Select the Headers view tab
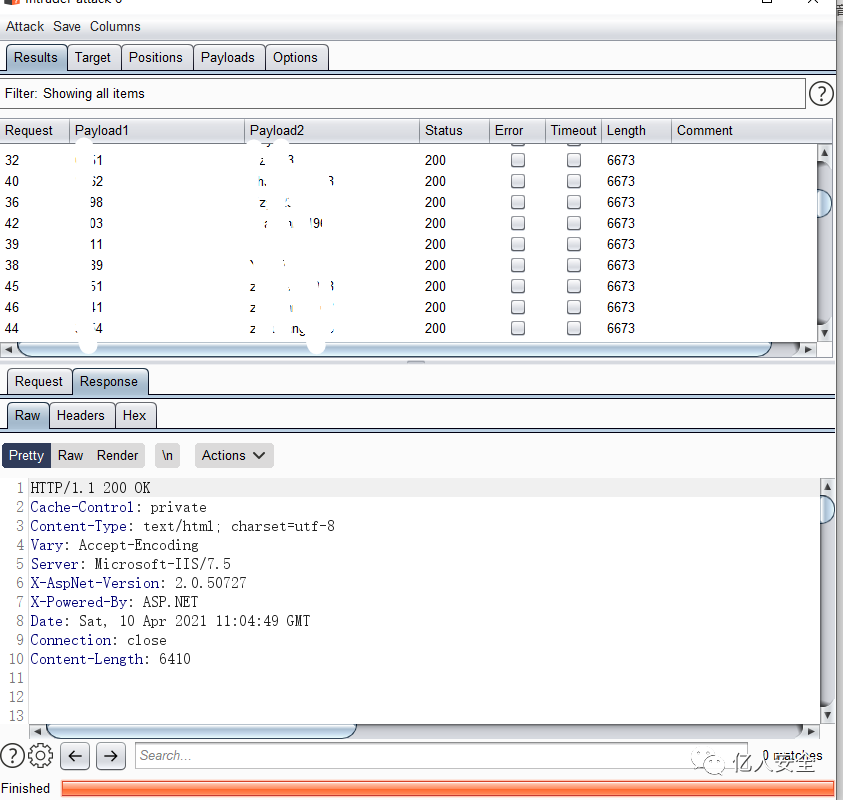Viewport: 843px width, 800px height. [81, 416]
